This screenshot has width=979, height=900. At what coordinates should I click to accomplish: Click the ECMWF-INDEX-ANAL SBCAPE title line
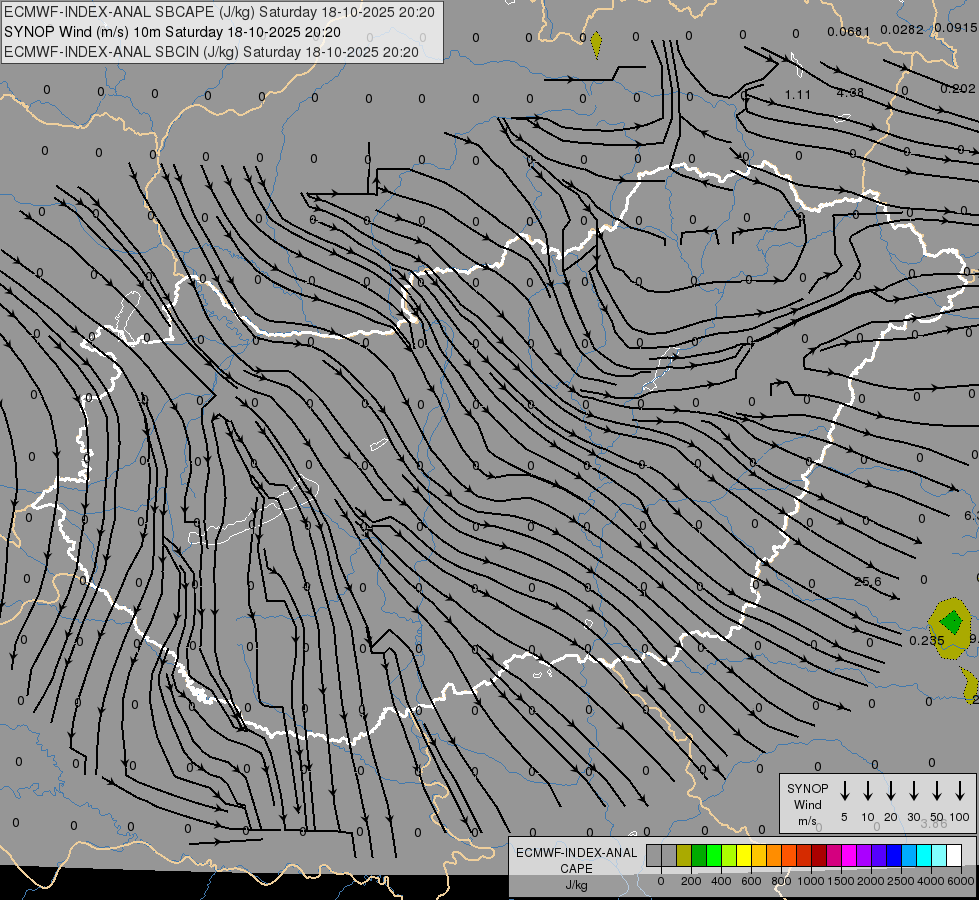pos(219,12)
